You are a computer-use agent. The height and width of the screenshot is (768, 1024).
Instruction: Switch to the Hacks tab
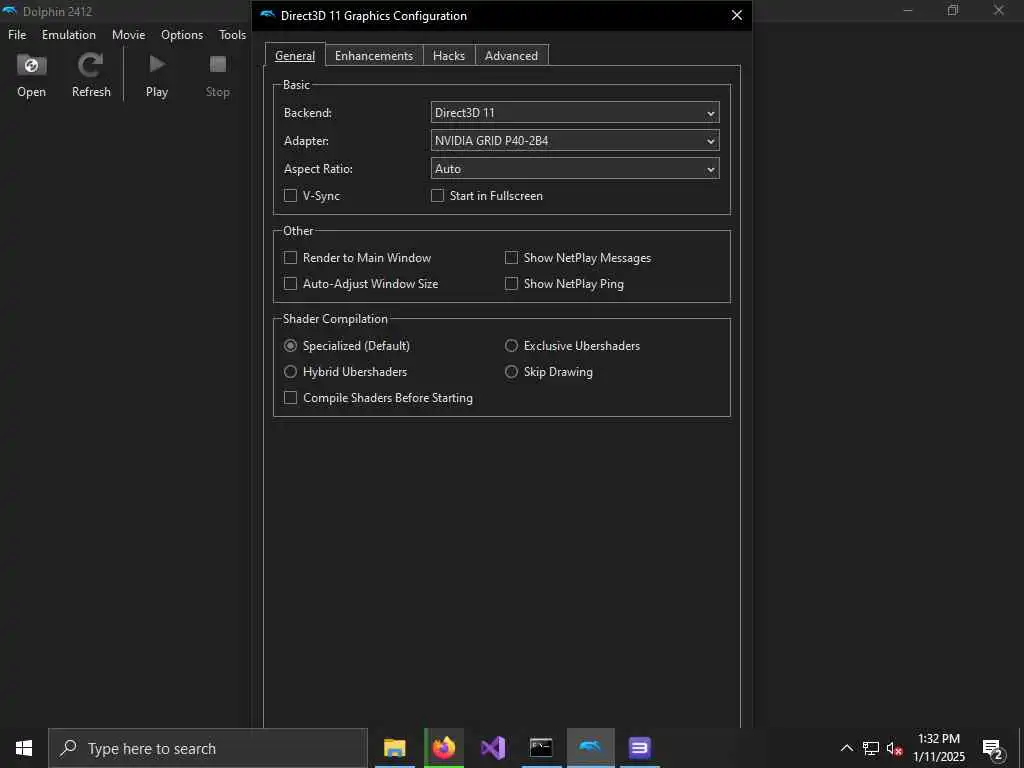(x=449, y=56)
